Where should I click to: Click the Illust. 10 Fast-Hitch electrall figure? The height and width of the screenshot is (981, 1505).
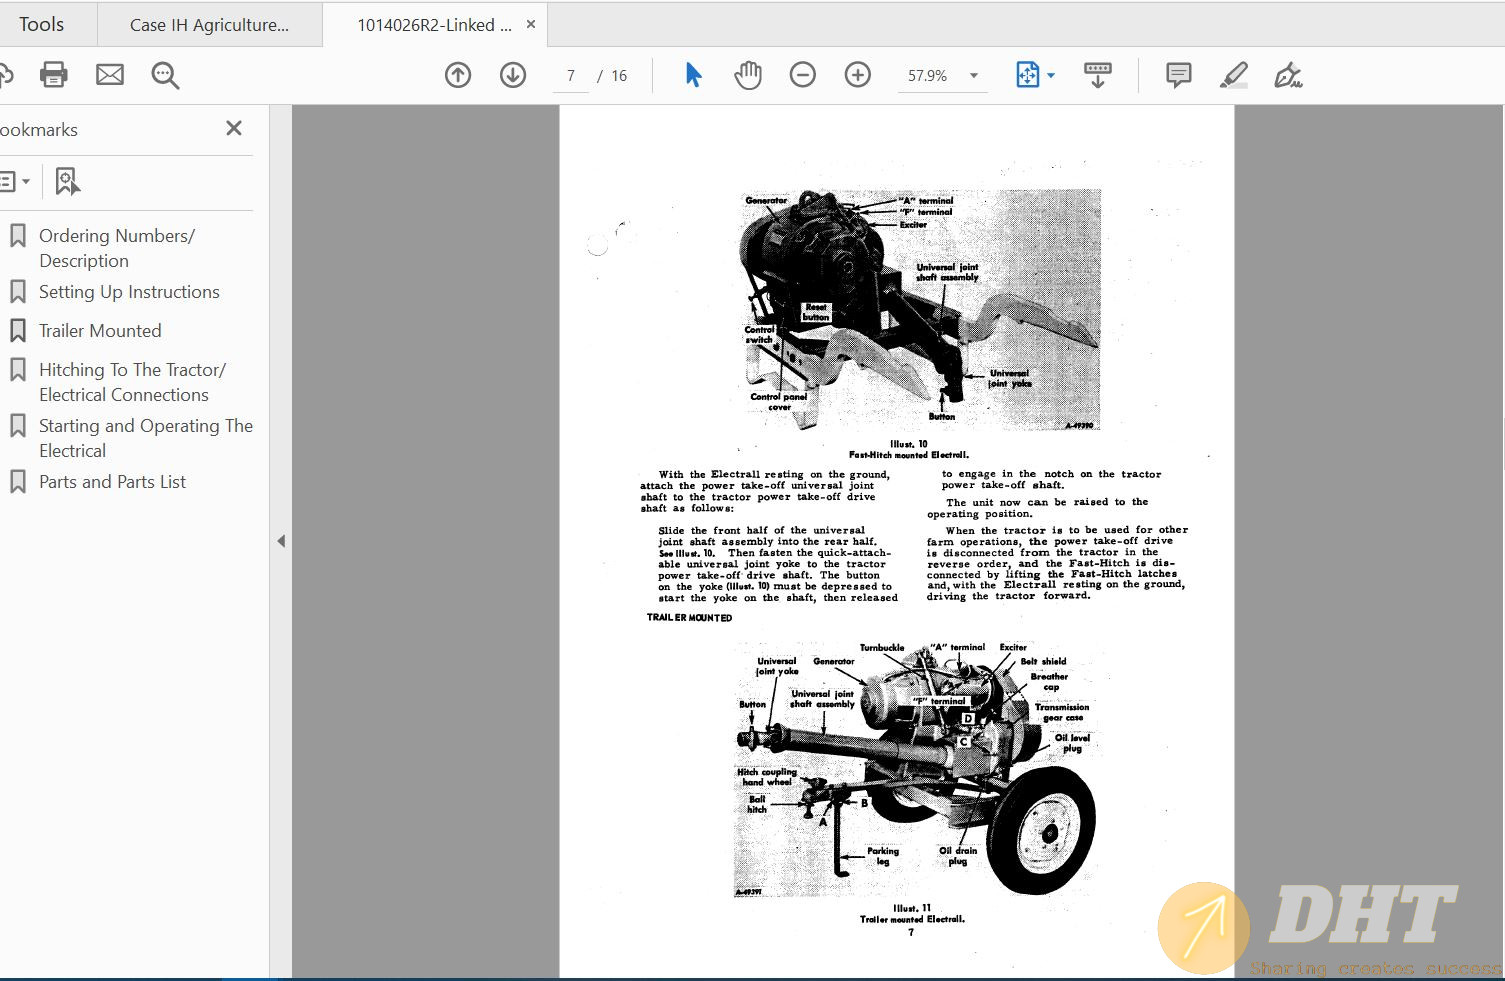coord(918,310)
